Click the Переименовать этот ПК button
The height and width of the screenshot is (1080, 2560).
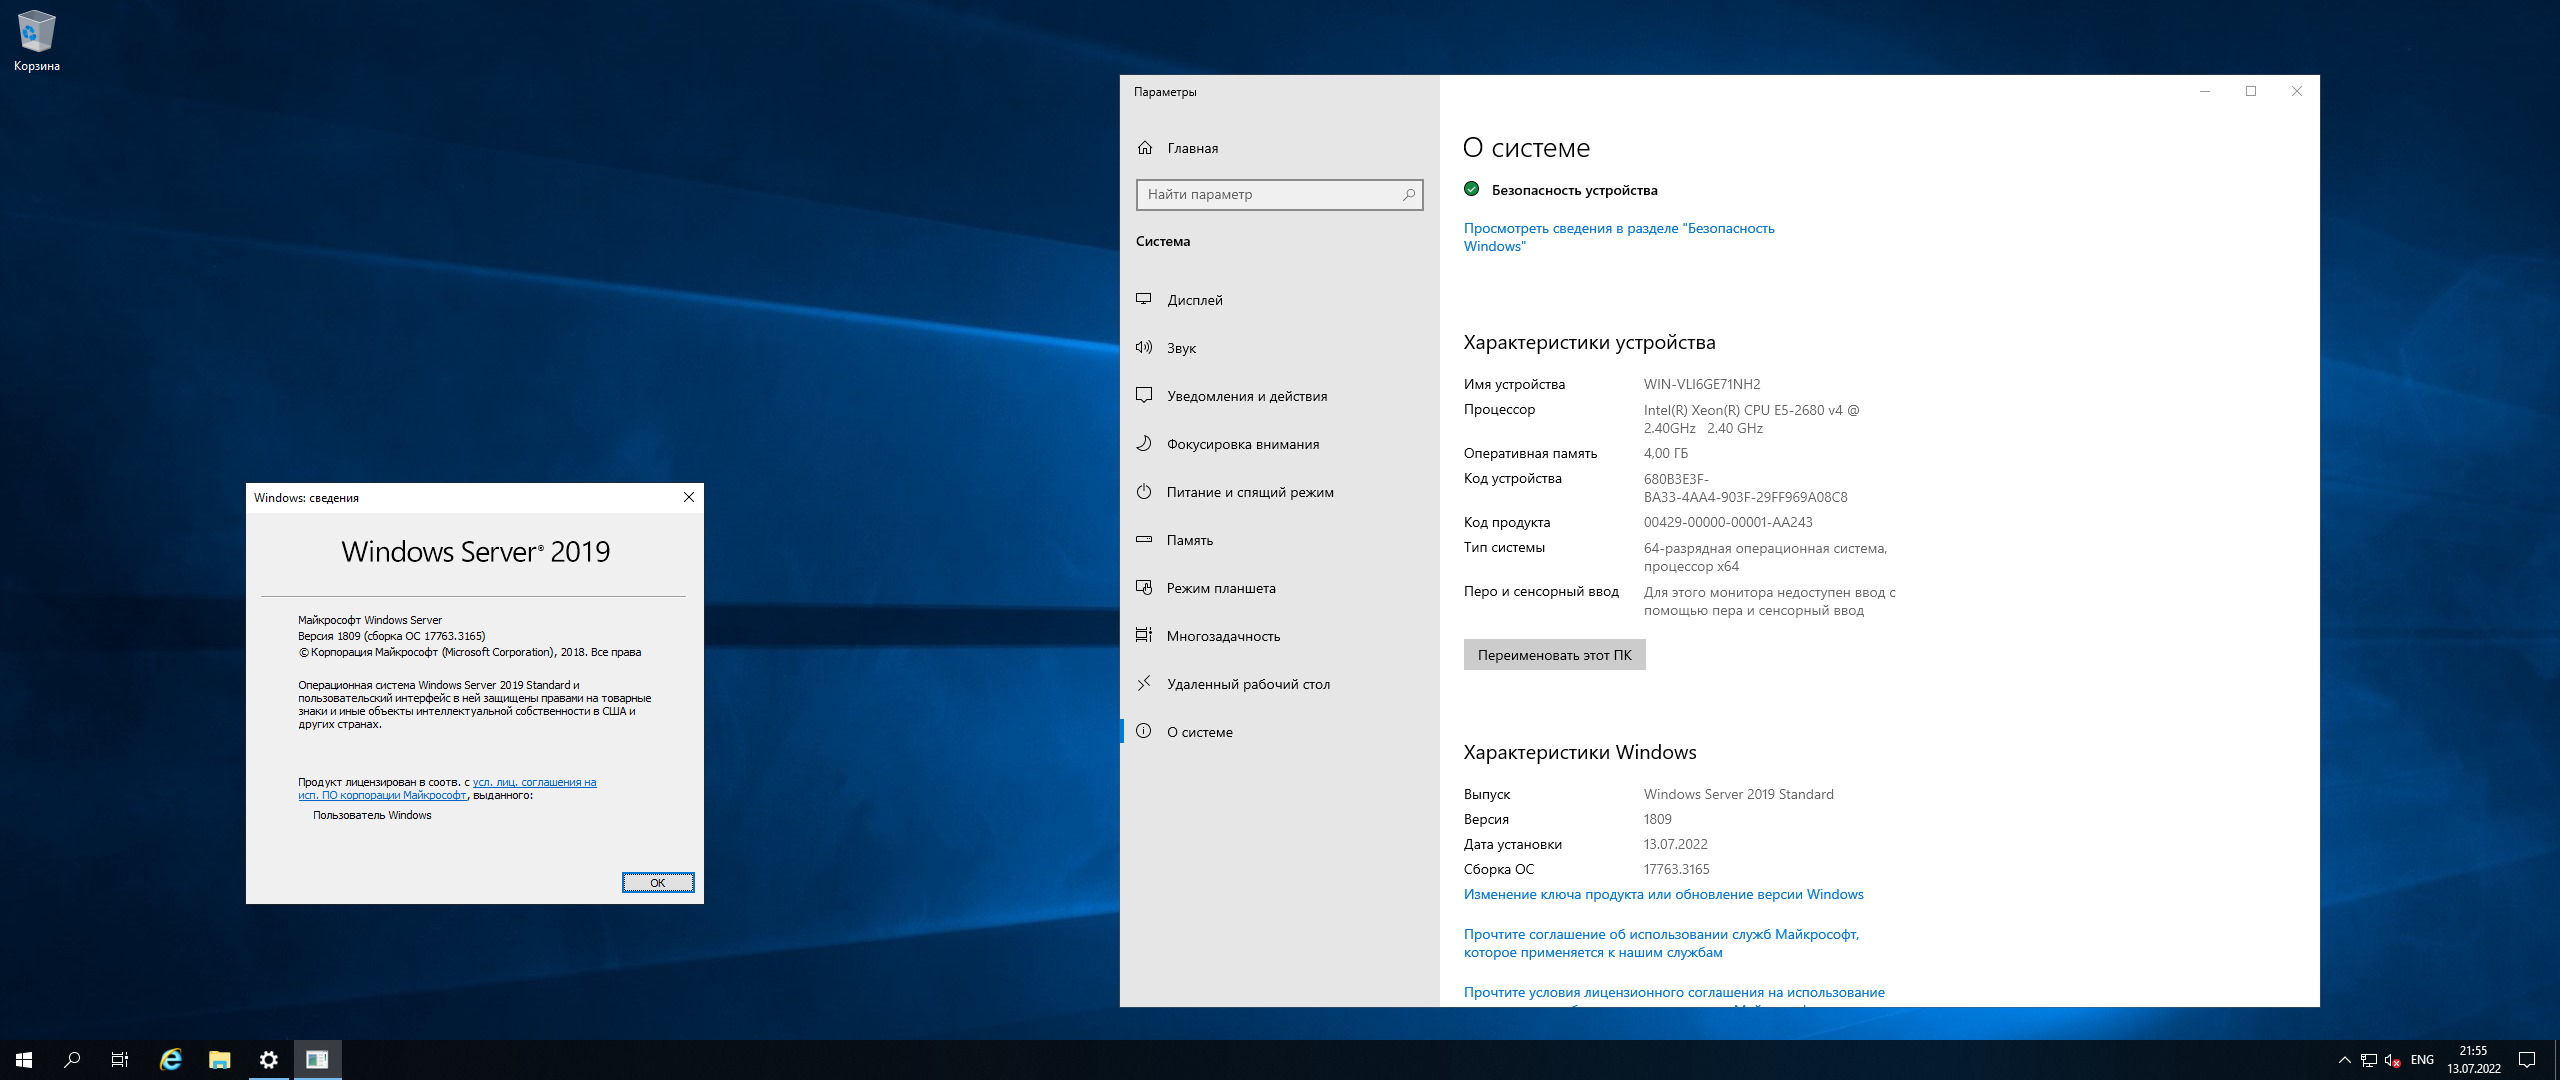pyautogui.click(x=1554, y=655)
